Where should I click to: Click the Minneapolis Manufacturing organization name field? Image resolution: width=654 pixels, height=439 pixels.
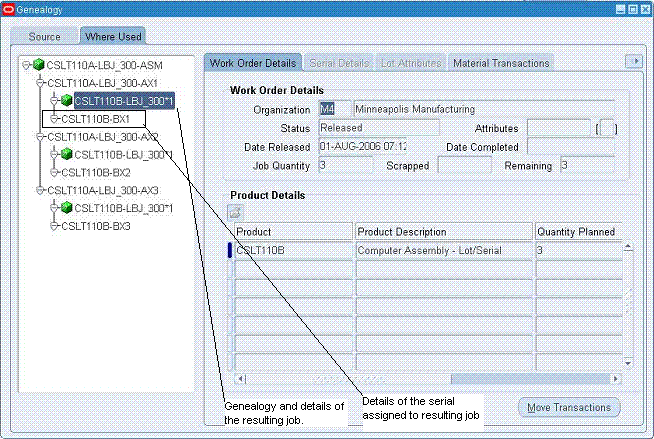[x=484, y=109]
